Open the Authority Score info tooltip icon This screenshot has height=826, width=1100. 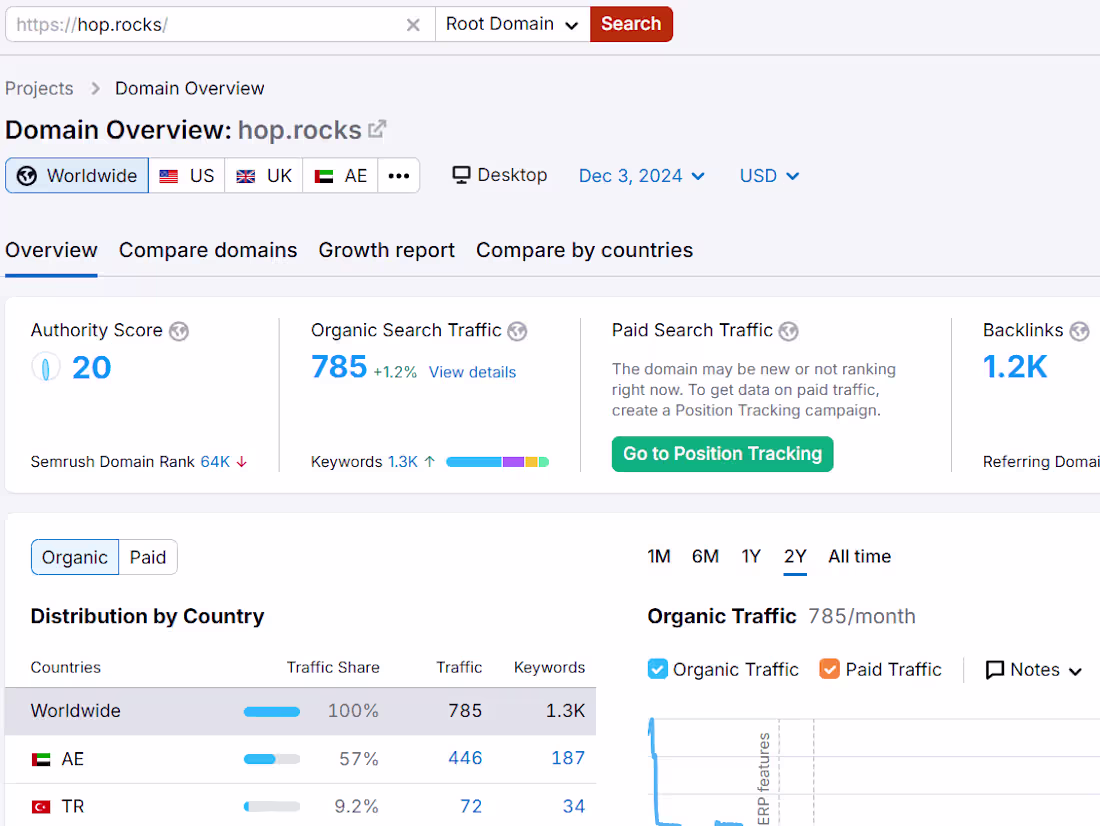point(178,330)
